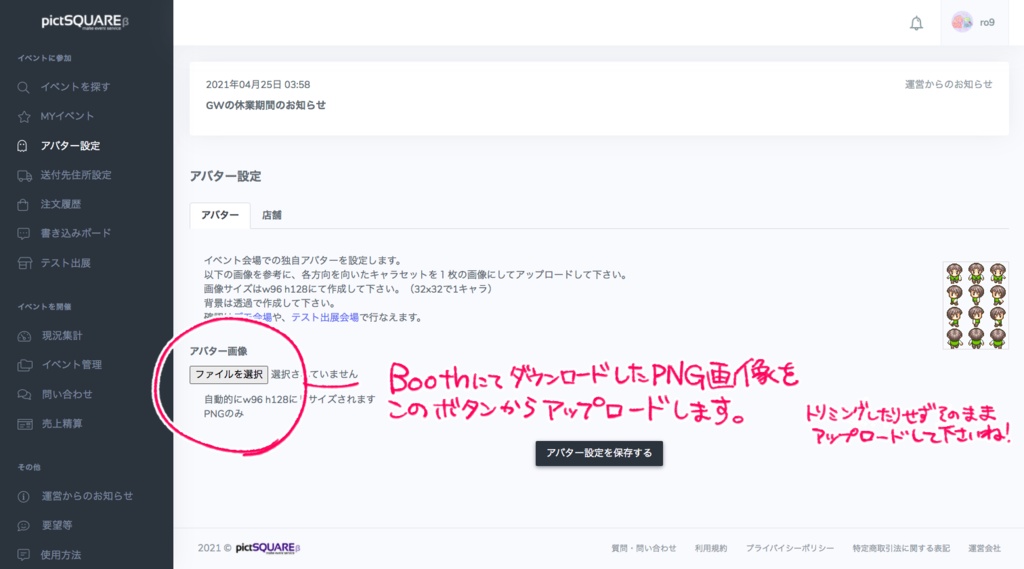1024x569 pixels.
Task: Open the テスト出展会場 link
Action: (x=325, y=317)
